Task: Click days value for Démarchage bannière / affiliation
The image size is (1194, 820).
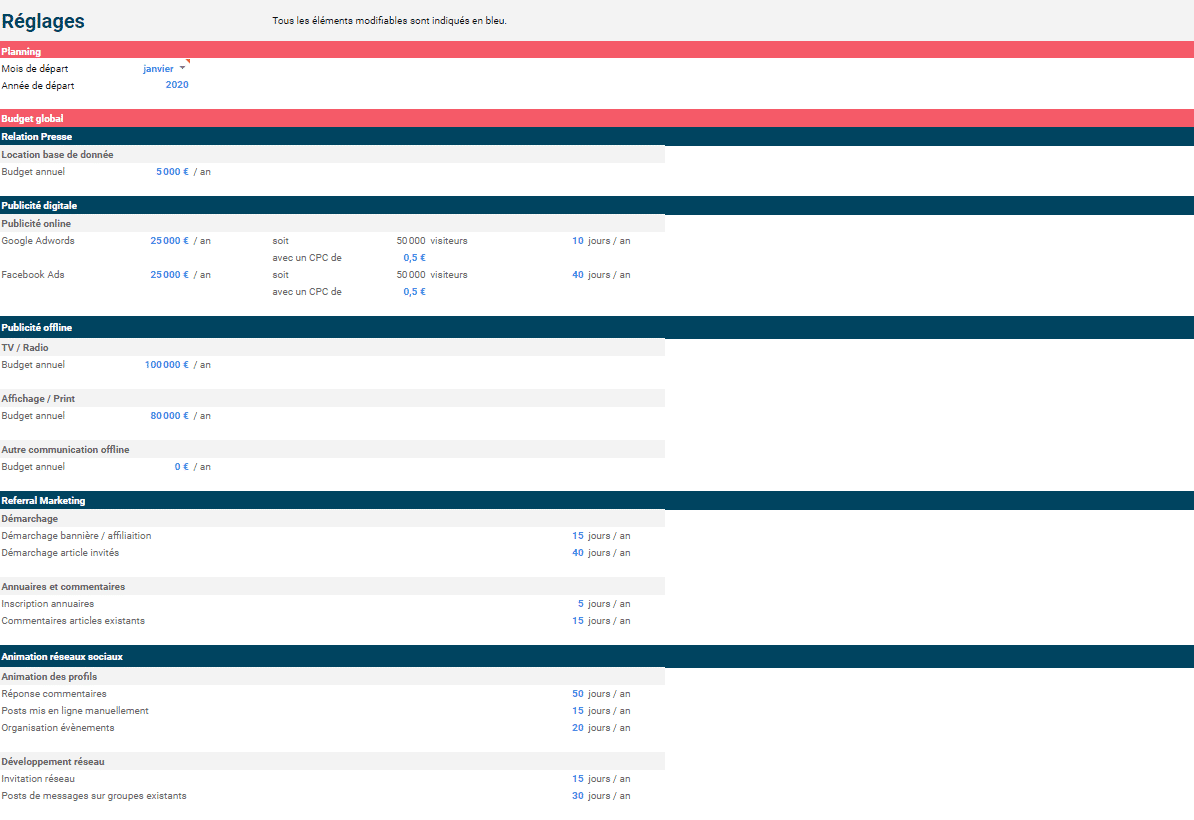Action: tap(577, 536)
